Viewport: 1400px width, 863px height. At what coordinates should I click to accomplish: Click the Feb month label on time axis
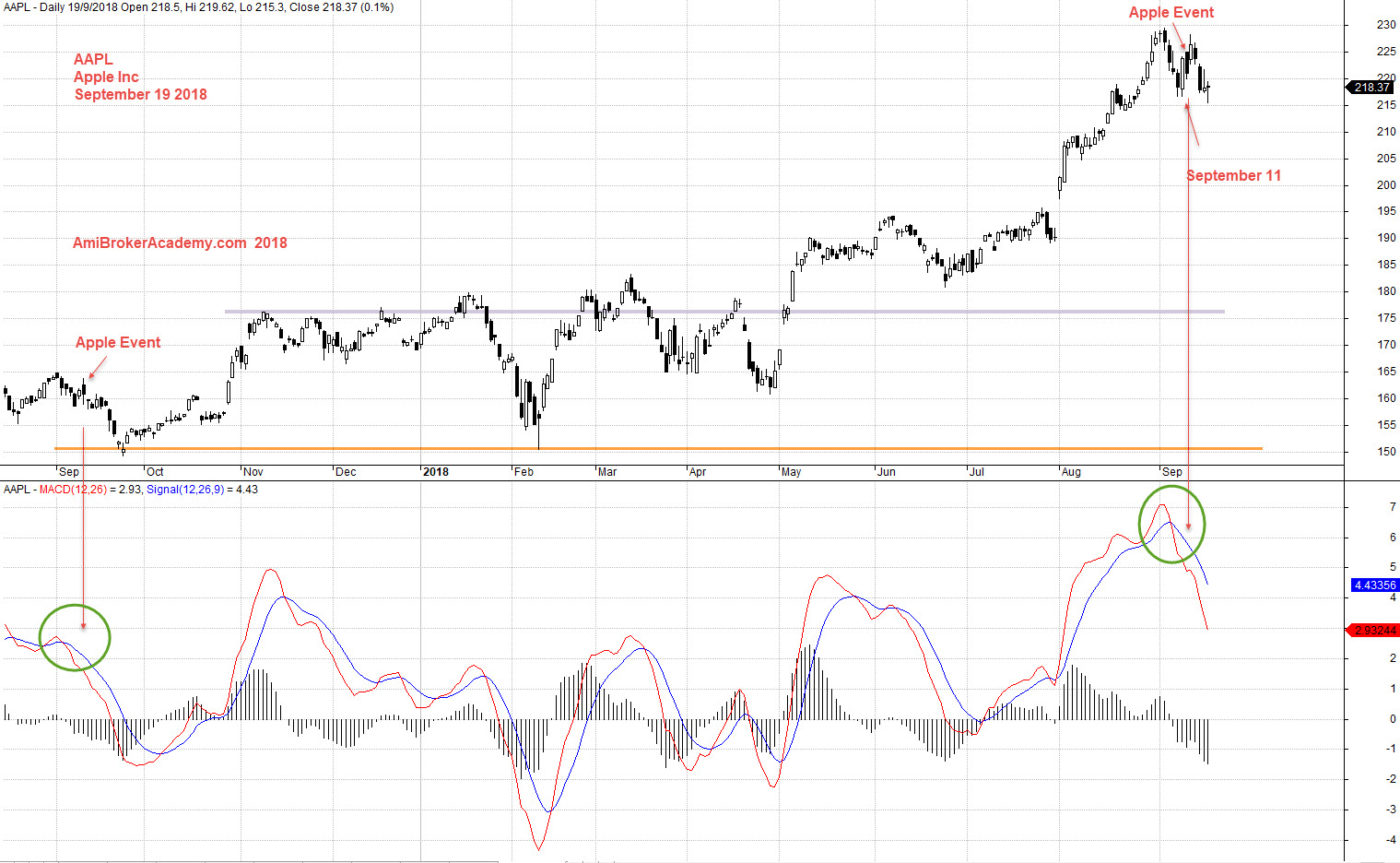[525, 471]
